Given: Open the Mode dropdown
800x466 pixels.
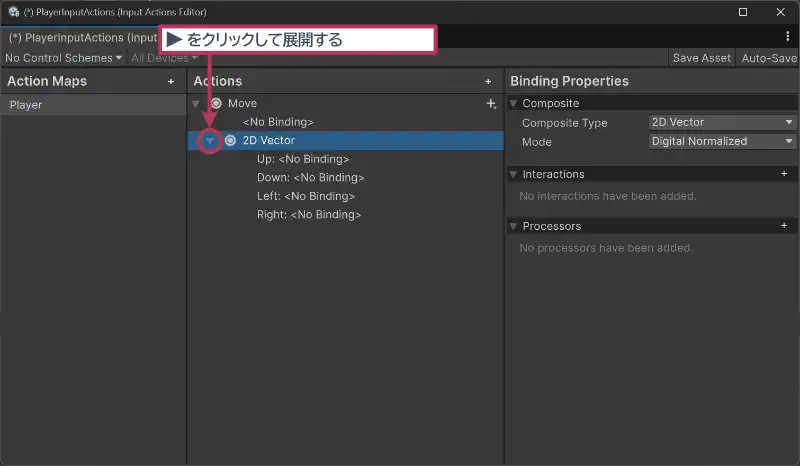Looking at the screenshot, I should [721, 141].
